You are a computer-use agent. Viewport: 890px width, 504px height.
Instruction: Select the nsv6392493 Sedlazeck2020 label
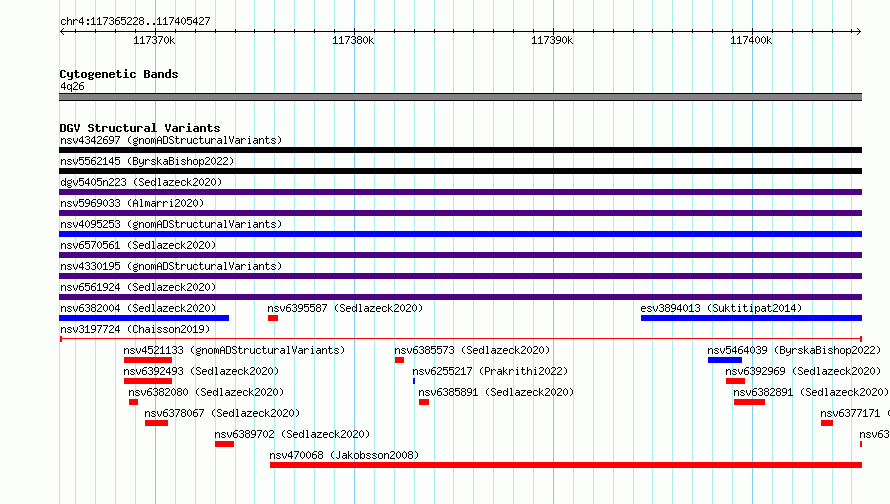tap(201, 371)
